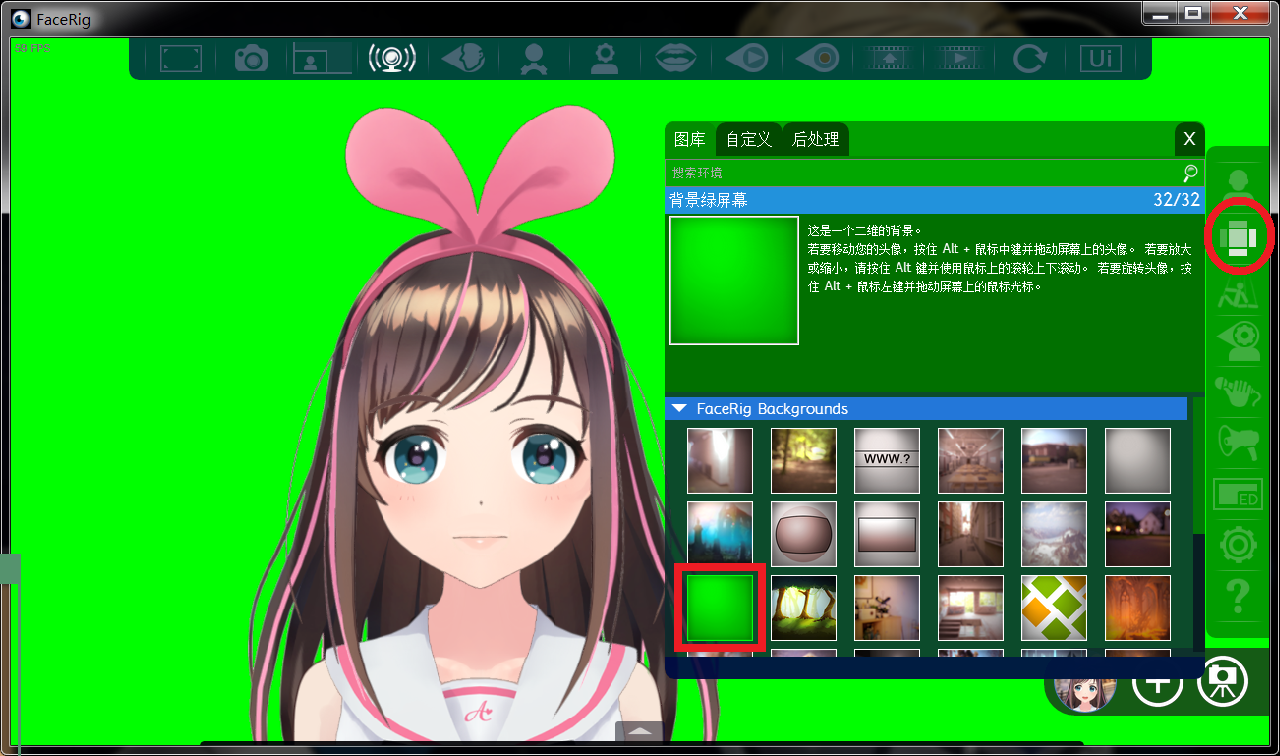Click the fullscreen frame icon in top toolbar
This screenshot has width=1280, height=756.
click(181, 59)
